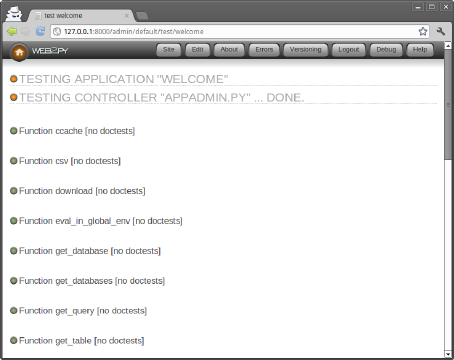Viewport: 454px width, 360px height.
Task: View the Errors page
Action: click(x=264, y=50)
